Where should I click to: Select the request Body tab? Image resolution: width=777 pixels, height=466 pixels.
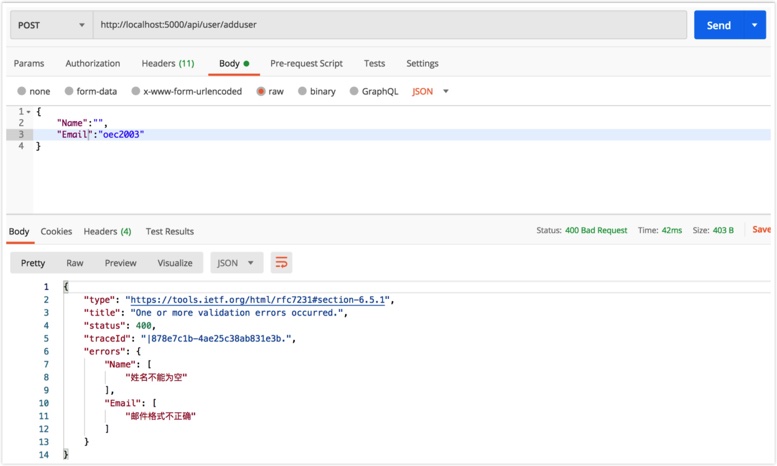coord(234,63)
